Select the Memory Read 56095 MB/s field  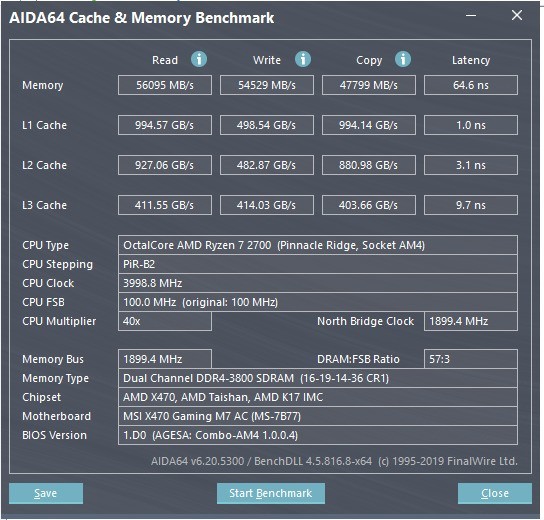pyautogui.click(x=165, y=85)
